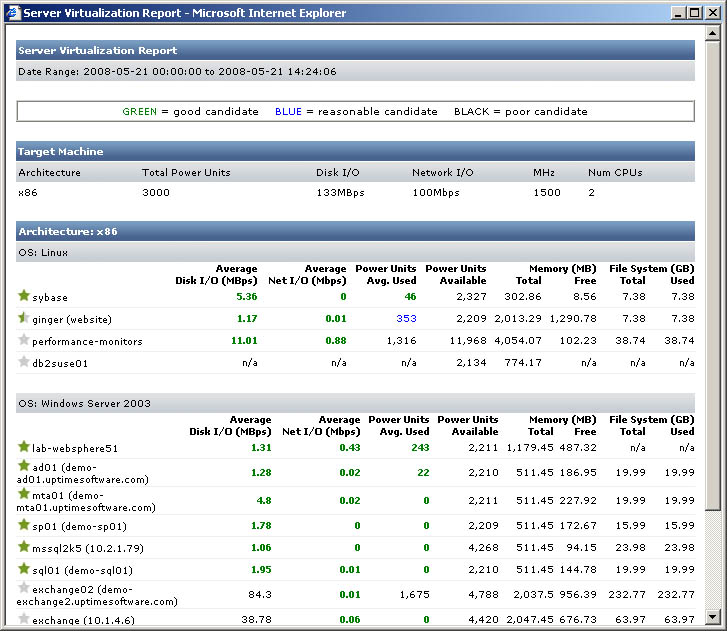Click the green star next to mta01
Image resolution: width=727 pixels, height=631 pixels.
pyautogui.click(x=24, y=493)
